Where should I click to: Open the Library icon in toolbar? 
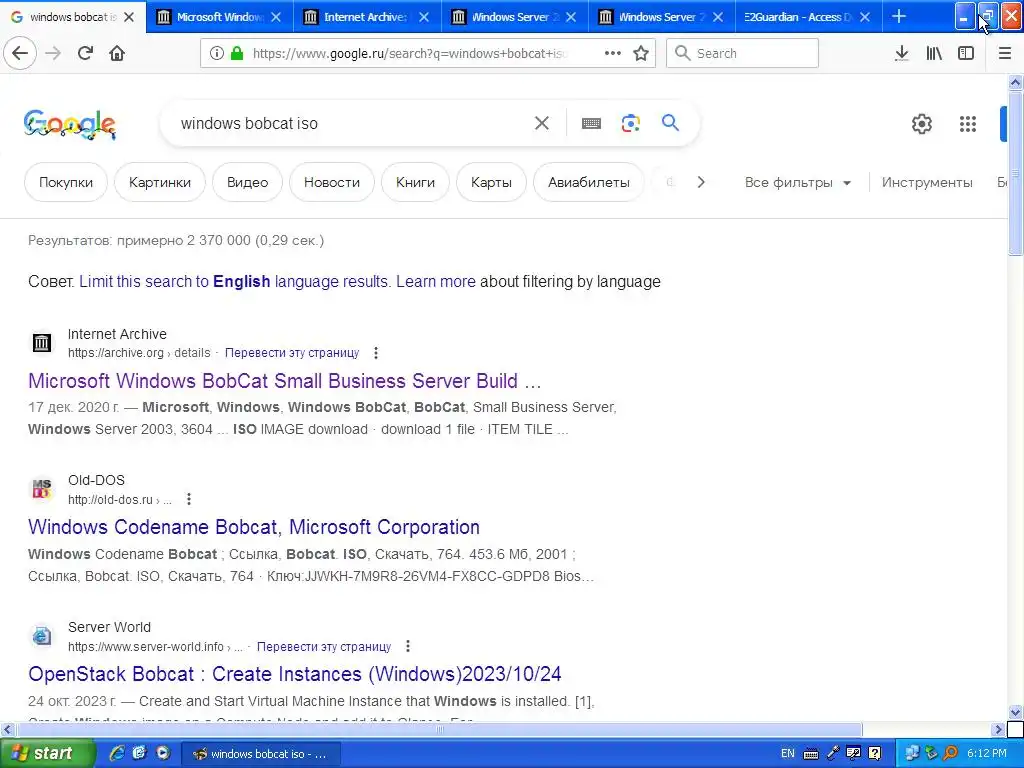pos(934,53)
